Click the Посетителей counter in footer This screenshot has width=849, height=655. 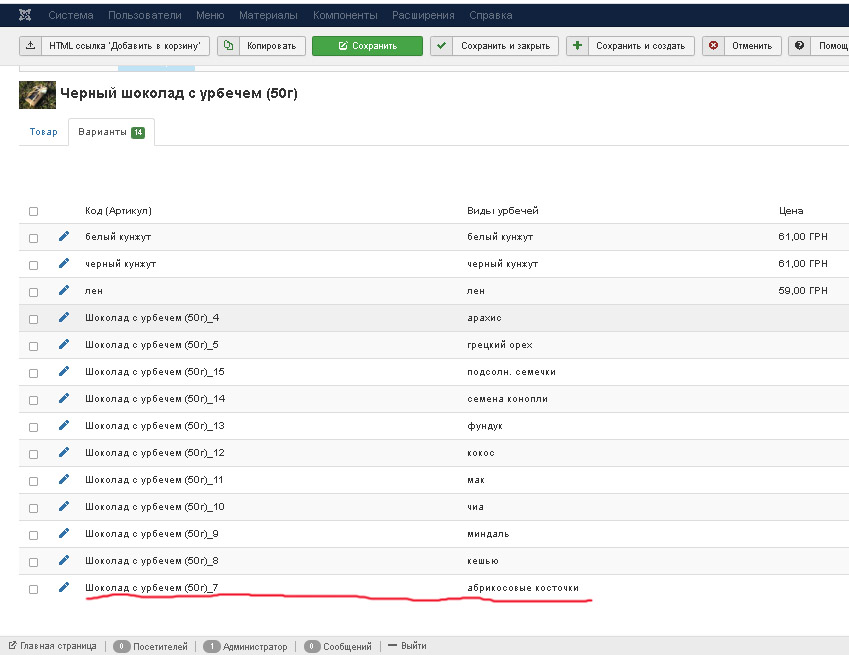(150, 646)
